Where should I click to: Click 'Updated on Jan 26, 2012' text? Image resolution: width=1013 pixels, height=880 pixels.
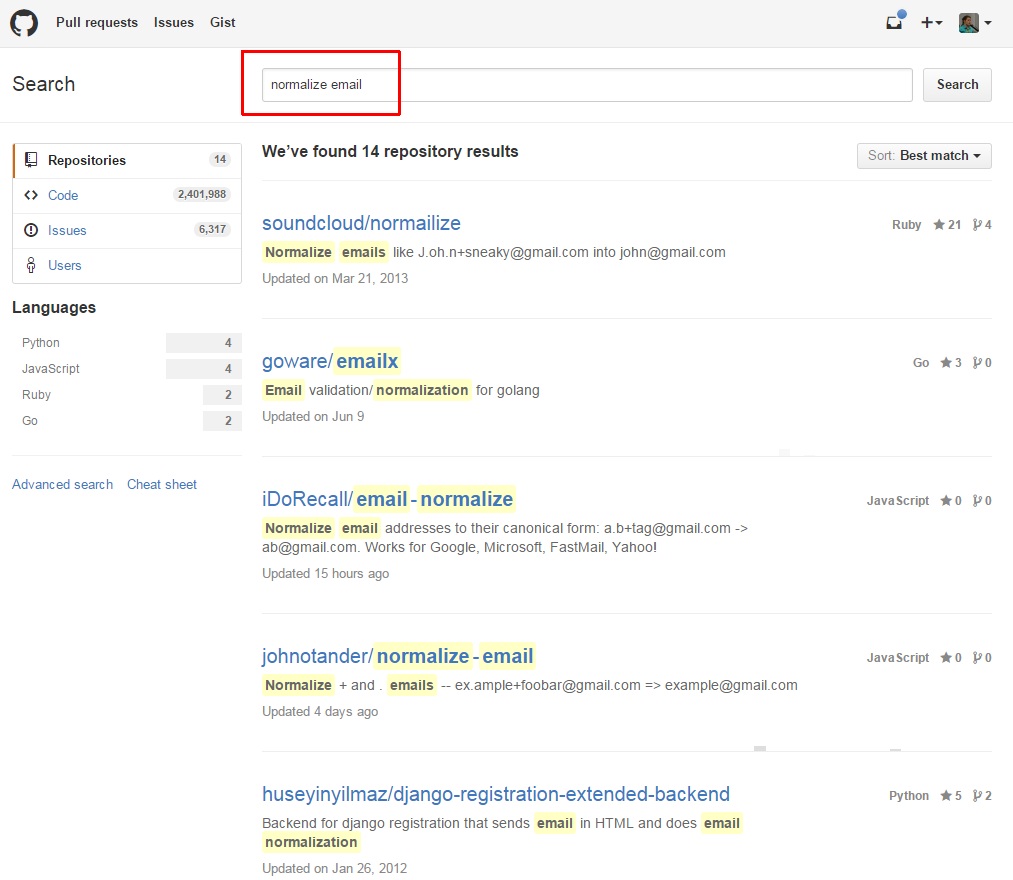334,868
